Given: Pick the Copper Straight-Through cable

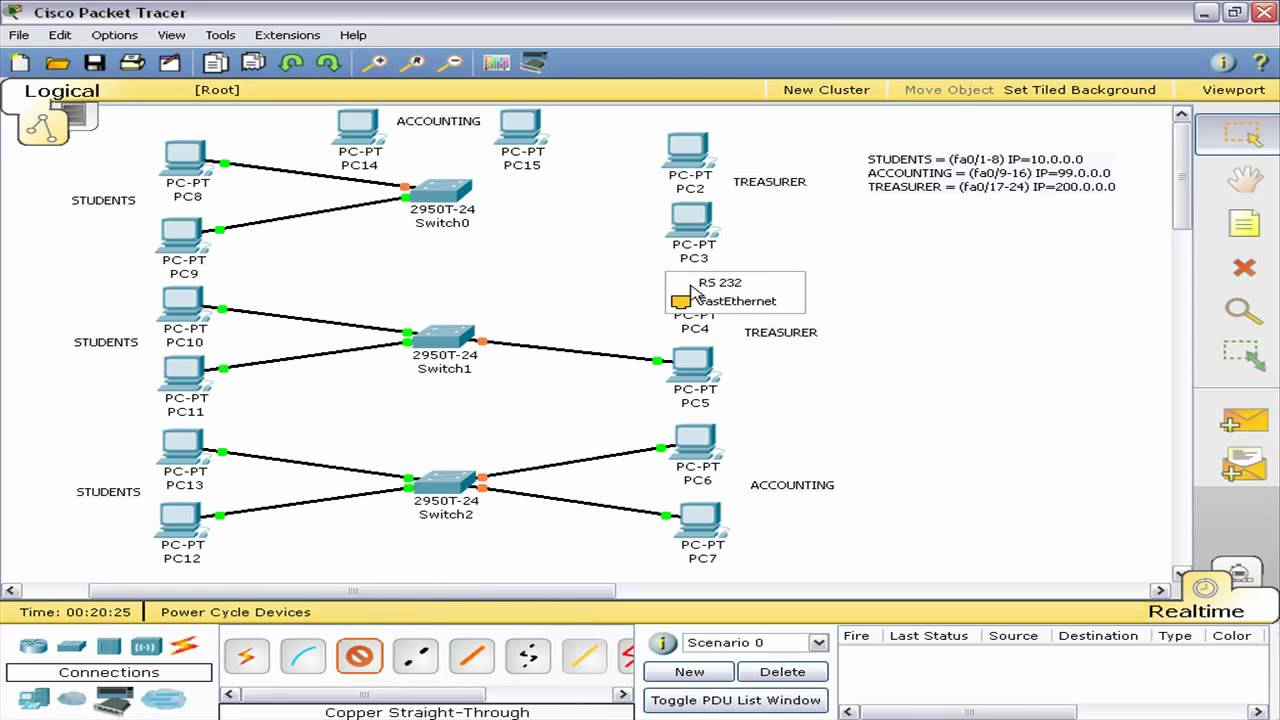Looking at the screenshot, I should [x=359, y=657].
